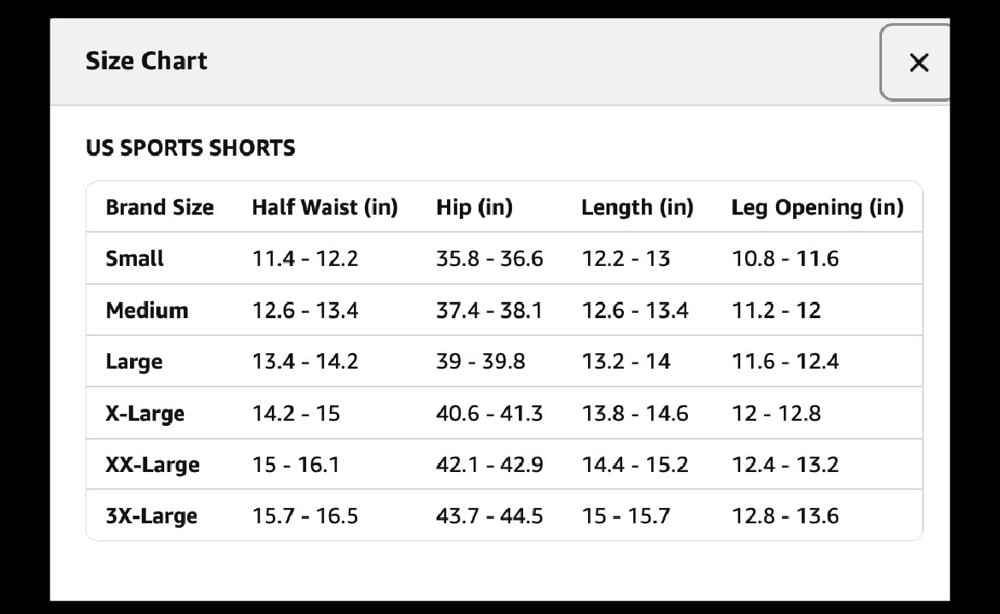Click the X-Large size row label
Image resolution: width=1000 pixels, height=614 pixels.
tap(145, 413)
